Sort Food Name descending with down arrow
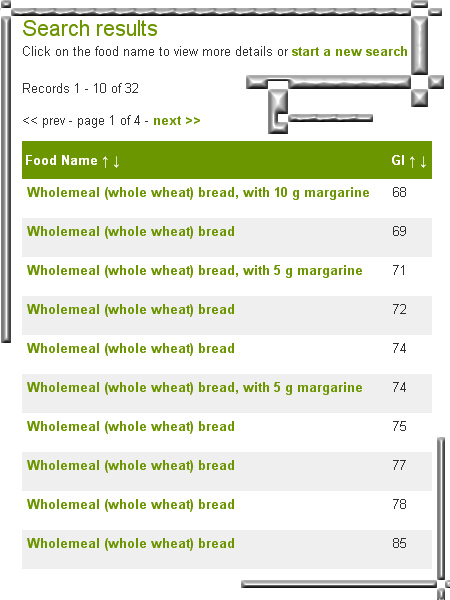 [116, 161]
